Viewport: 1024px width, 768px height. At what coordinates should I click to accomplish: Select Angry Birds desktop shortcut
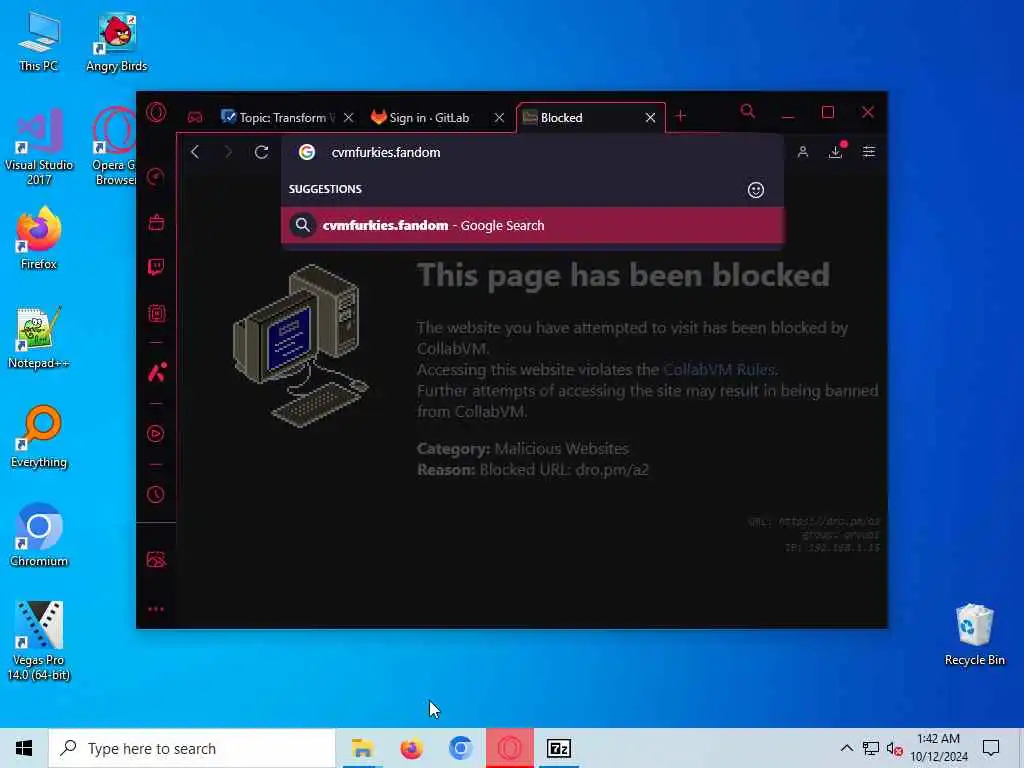click(117, 41)
